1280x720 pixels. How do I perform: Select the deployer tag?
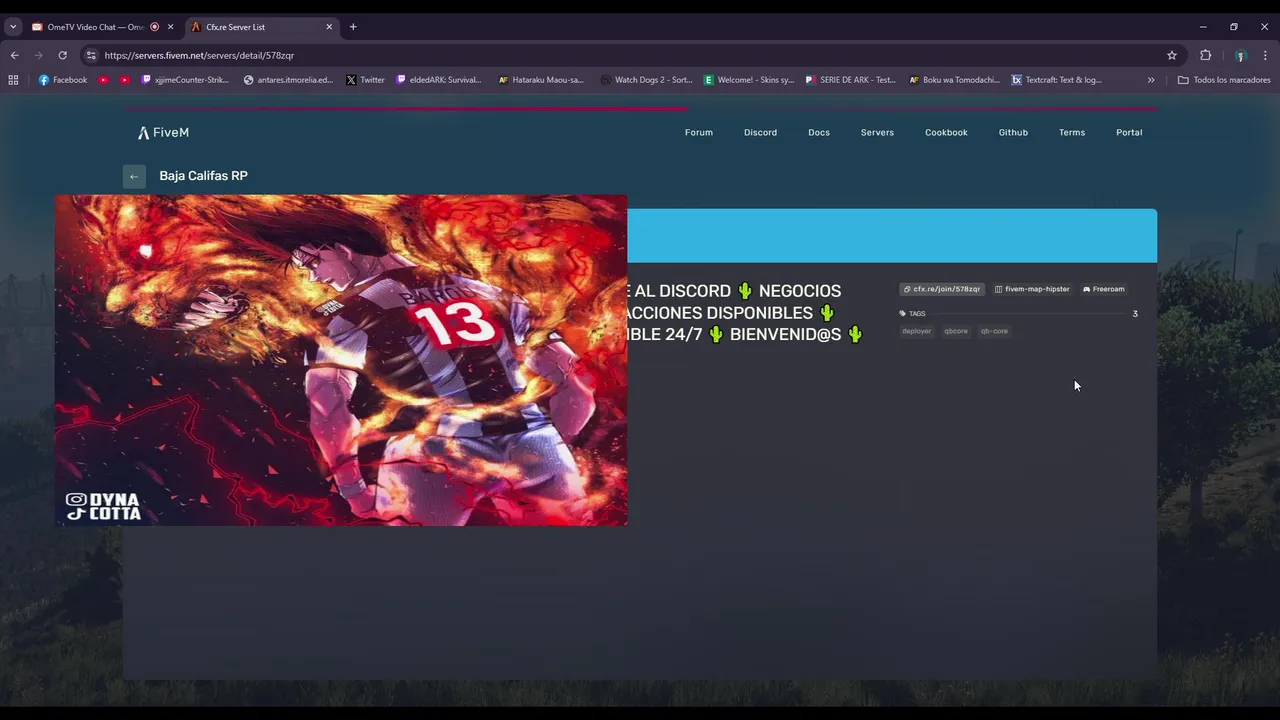pos(916,331)
